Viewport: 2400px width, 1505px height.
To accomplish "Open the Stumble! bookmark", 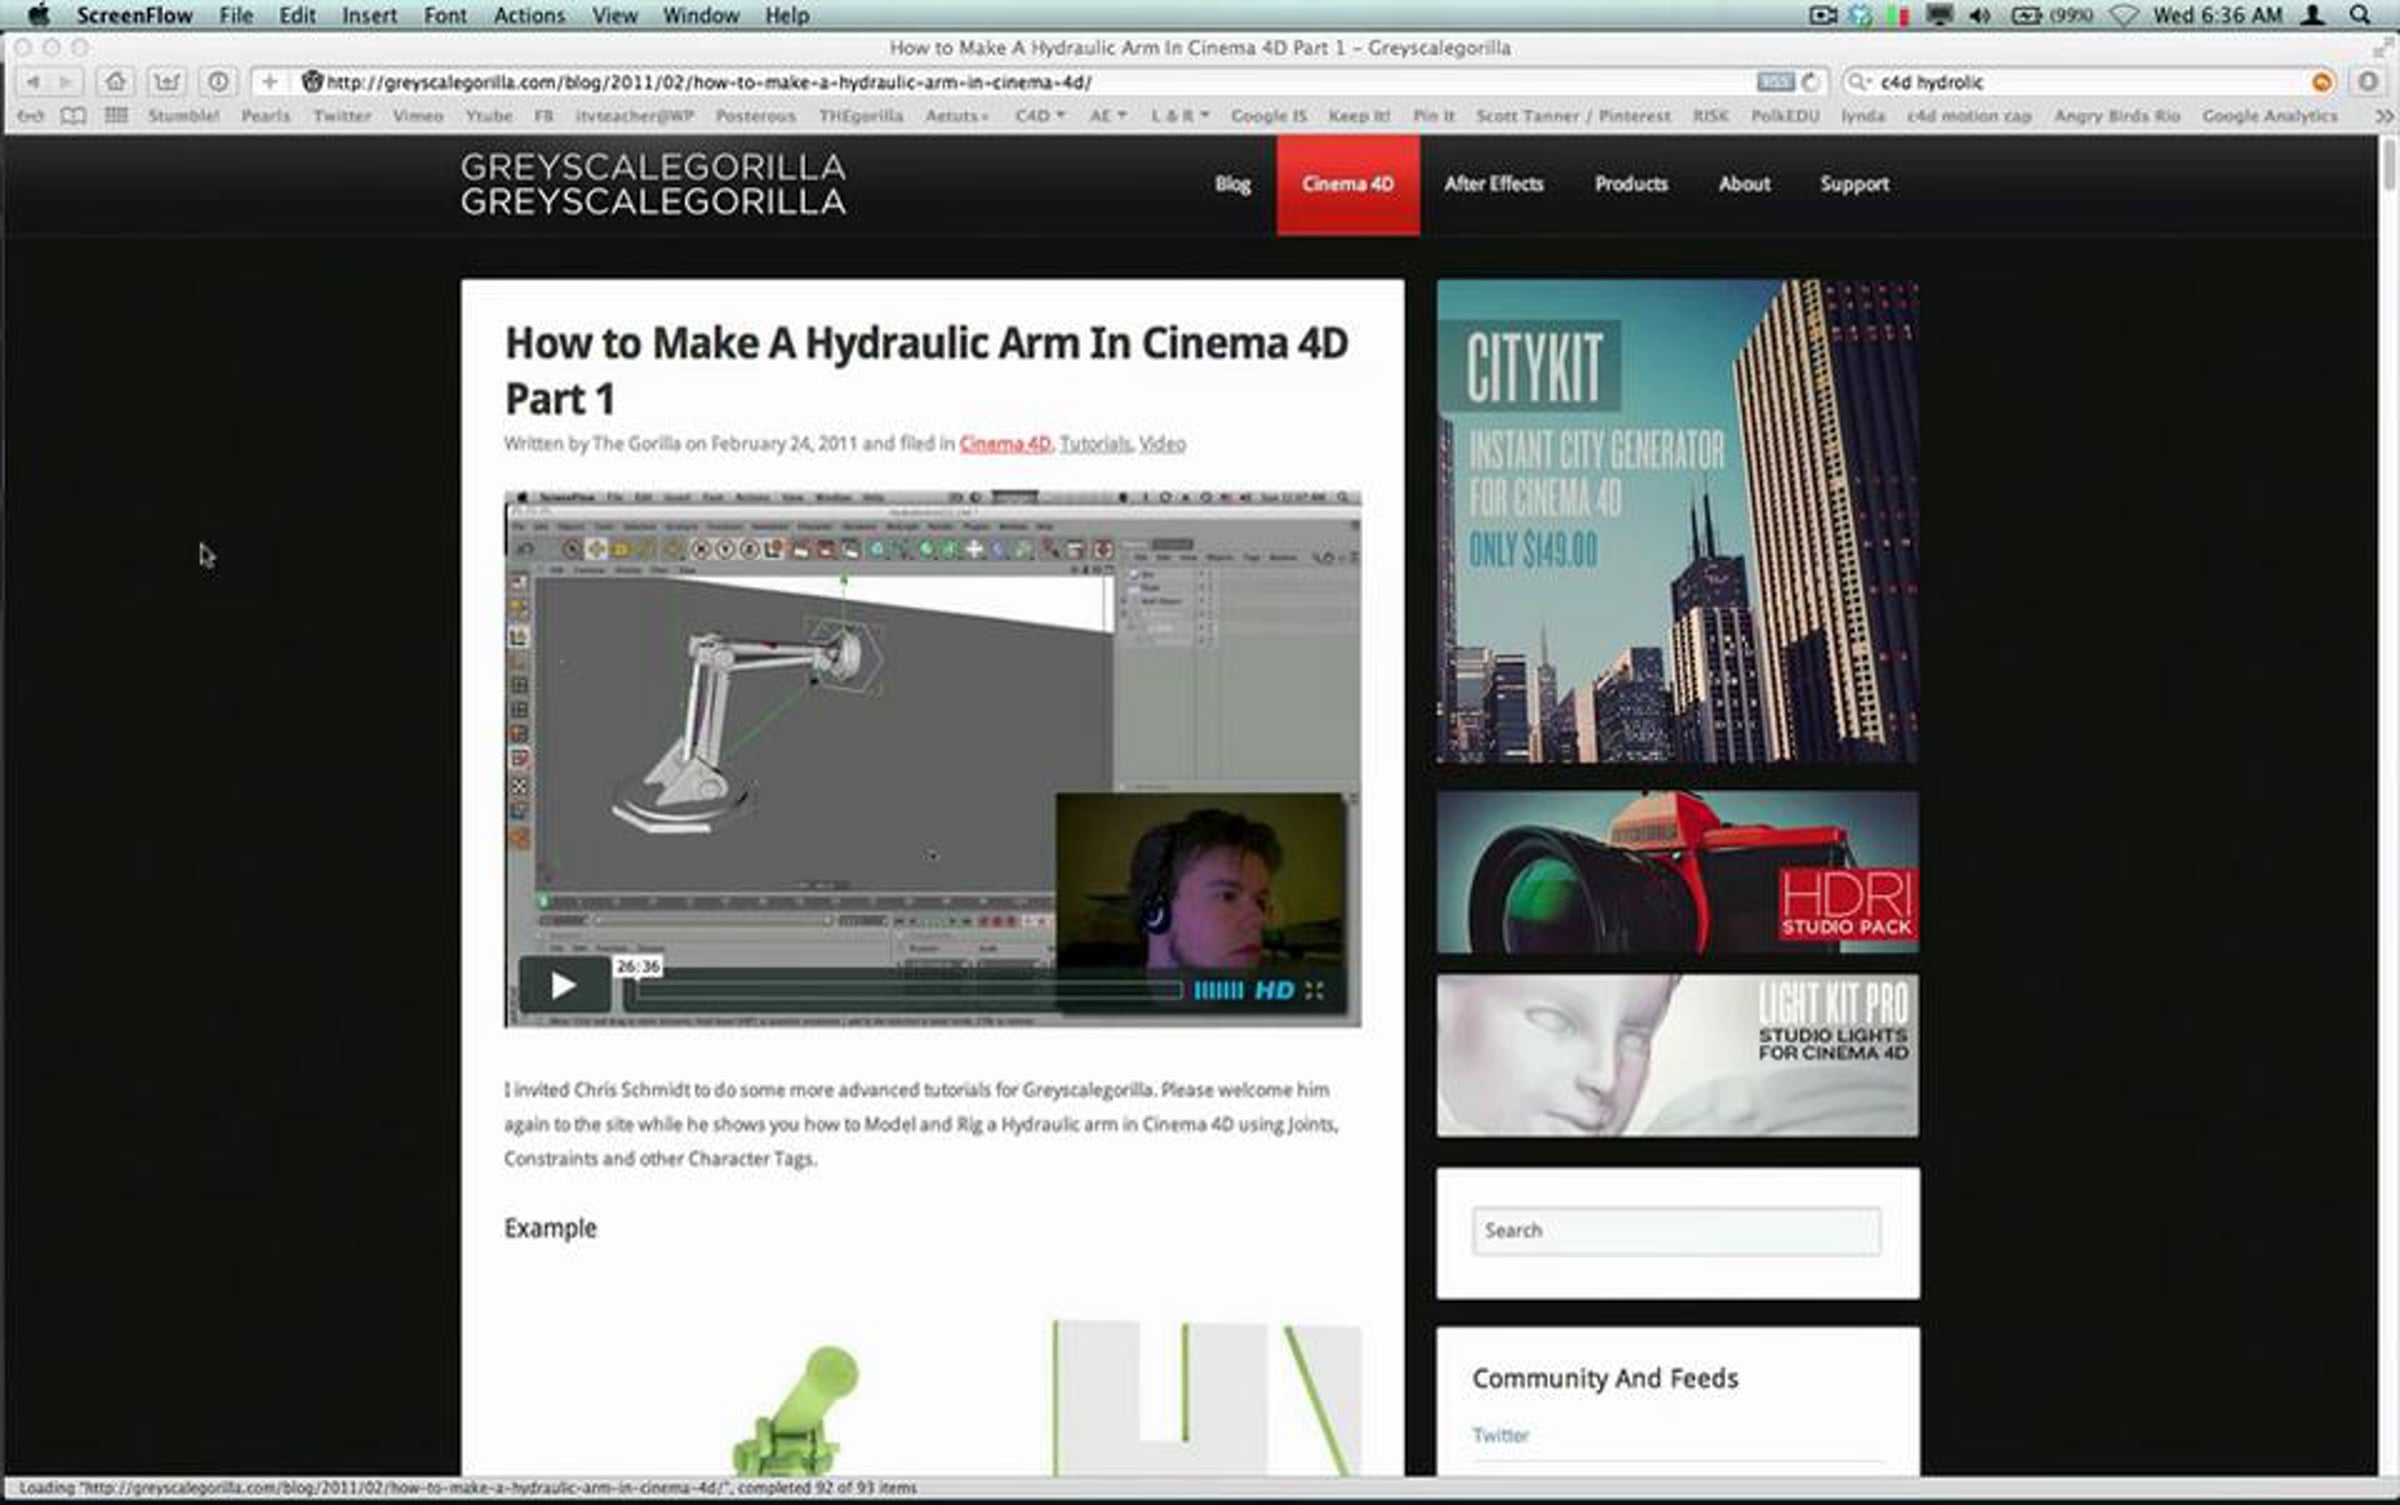I will click(x=183, y=116).
